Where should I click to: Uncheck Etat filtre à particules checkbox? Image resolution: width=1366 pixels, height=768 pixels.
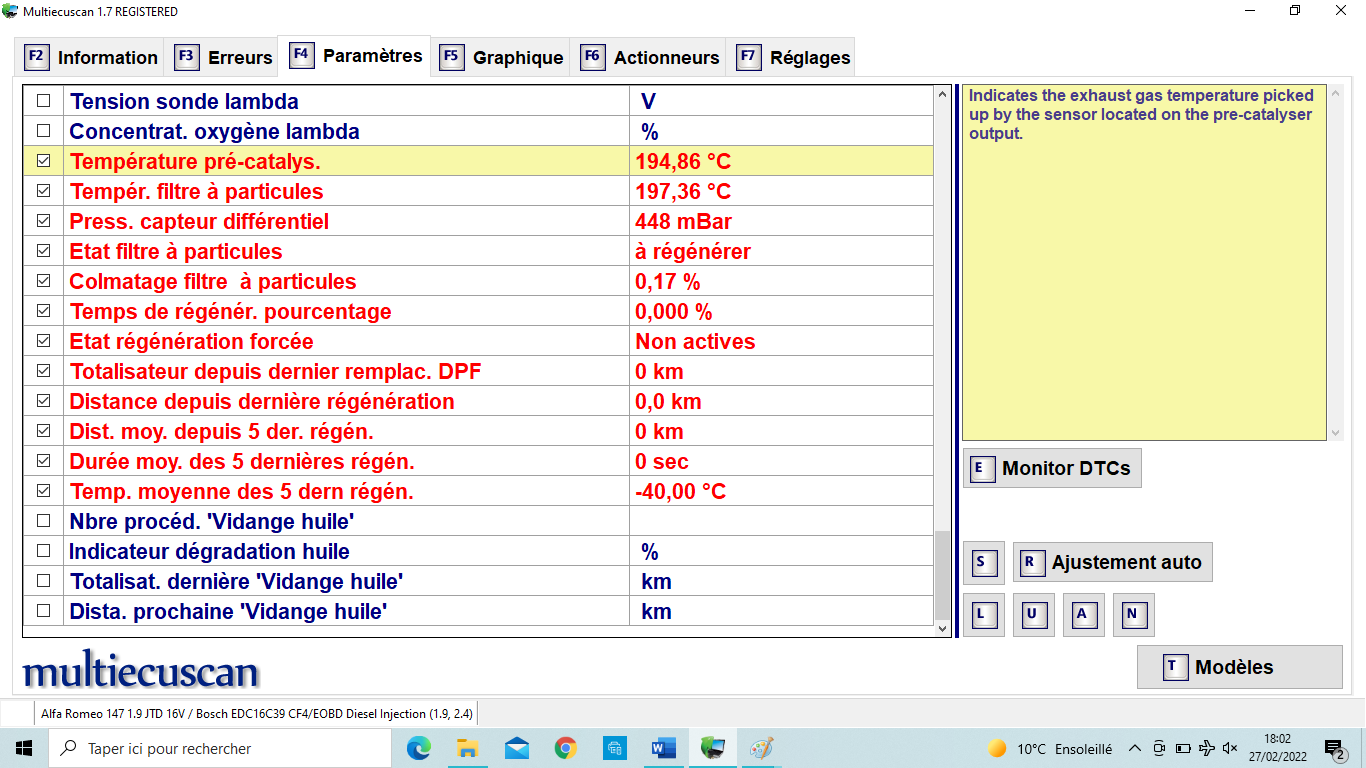click(43, 251)
